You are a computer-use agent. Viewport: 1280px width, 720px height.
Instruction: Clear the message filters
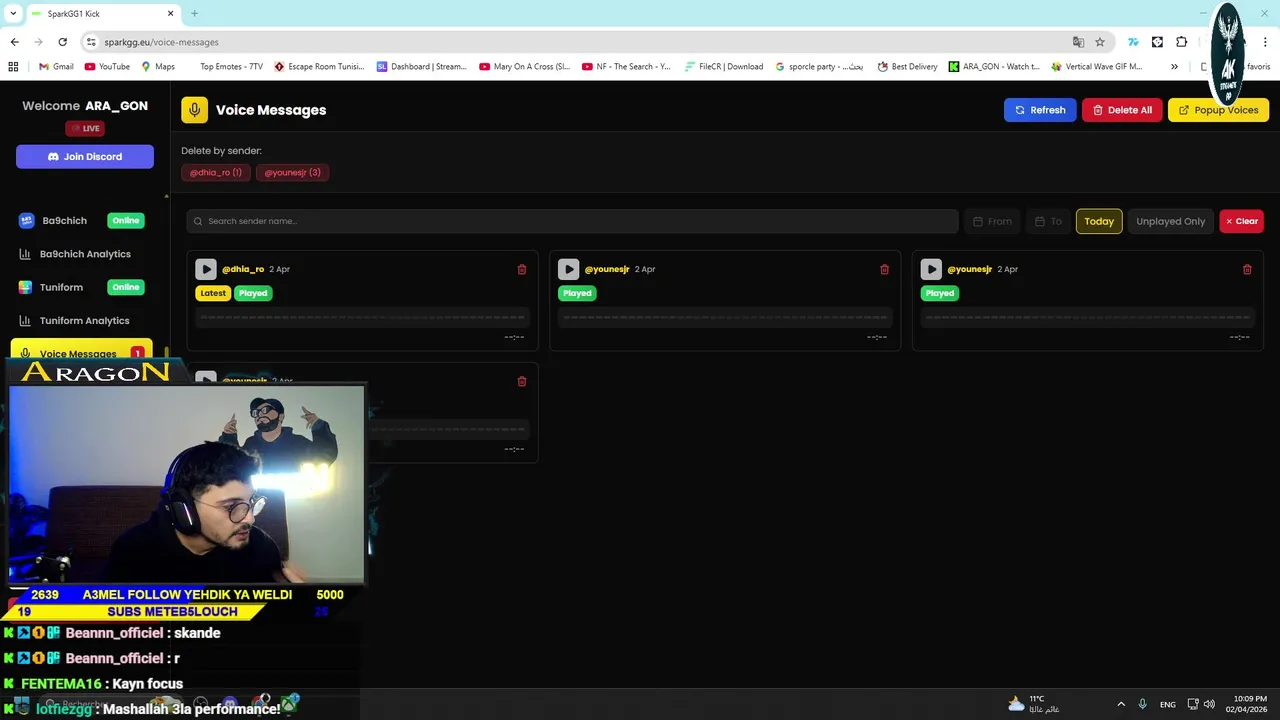click(1241, 221)
